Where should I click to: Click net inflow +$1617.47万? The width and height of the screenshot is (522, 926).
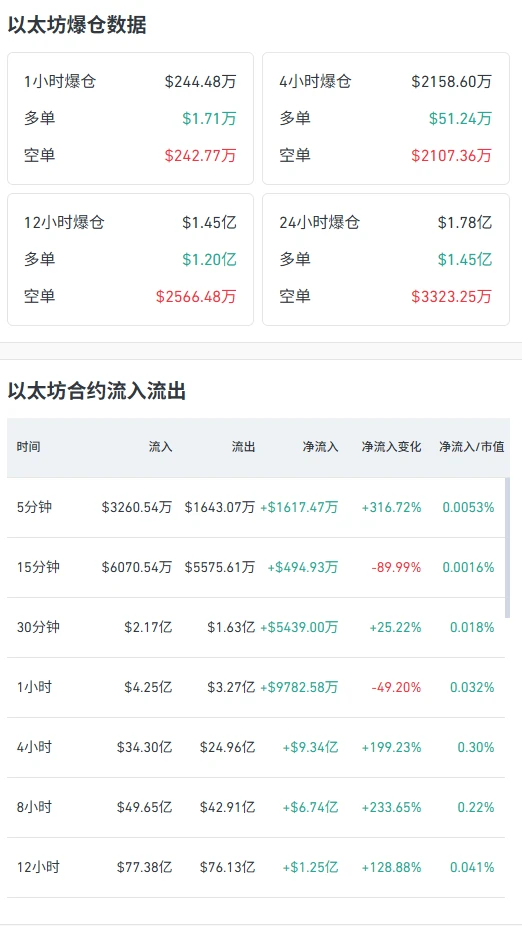[299, 507]
